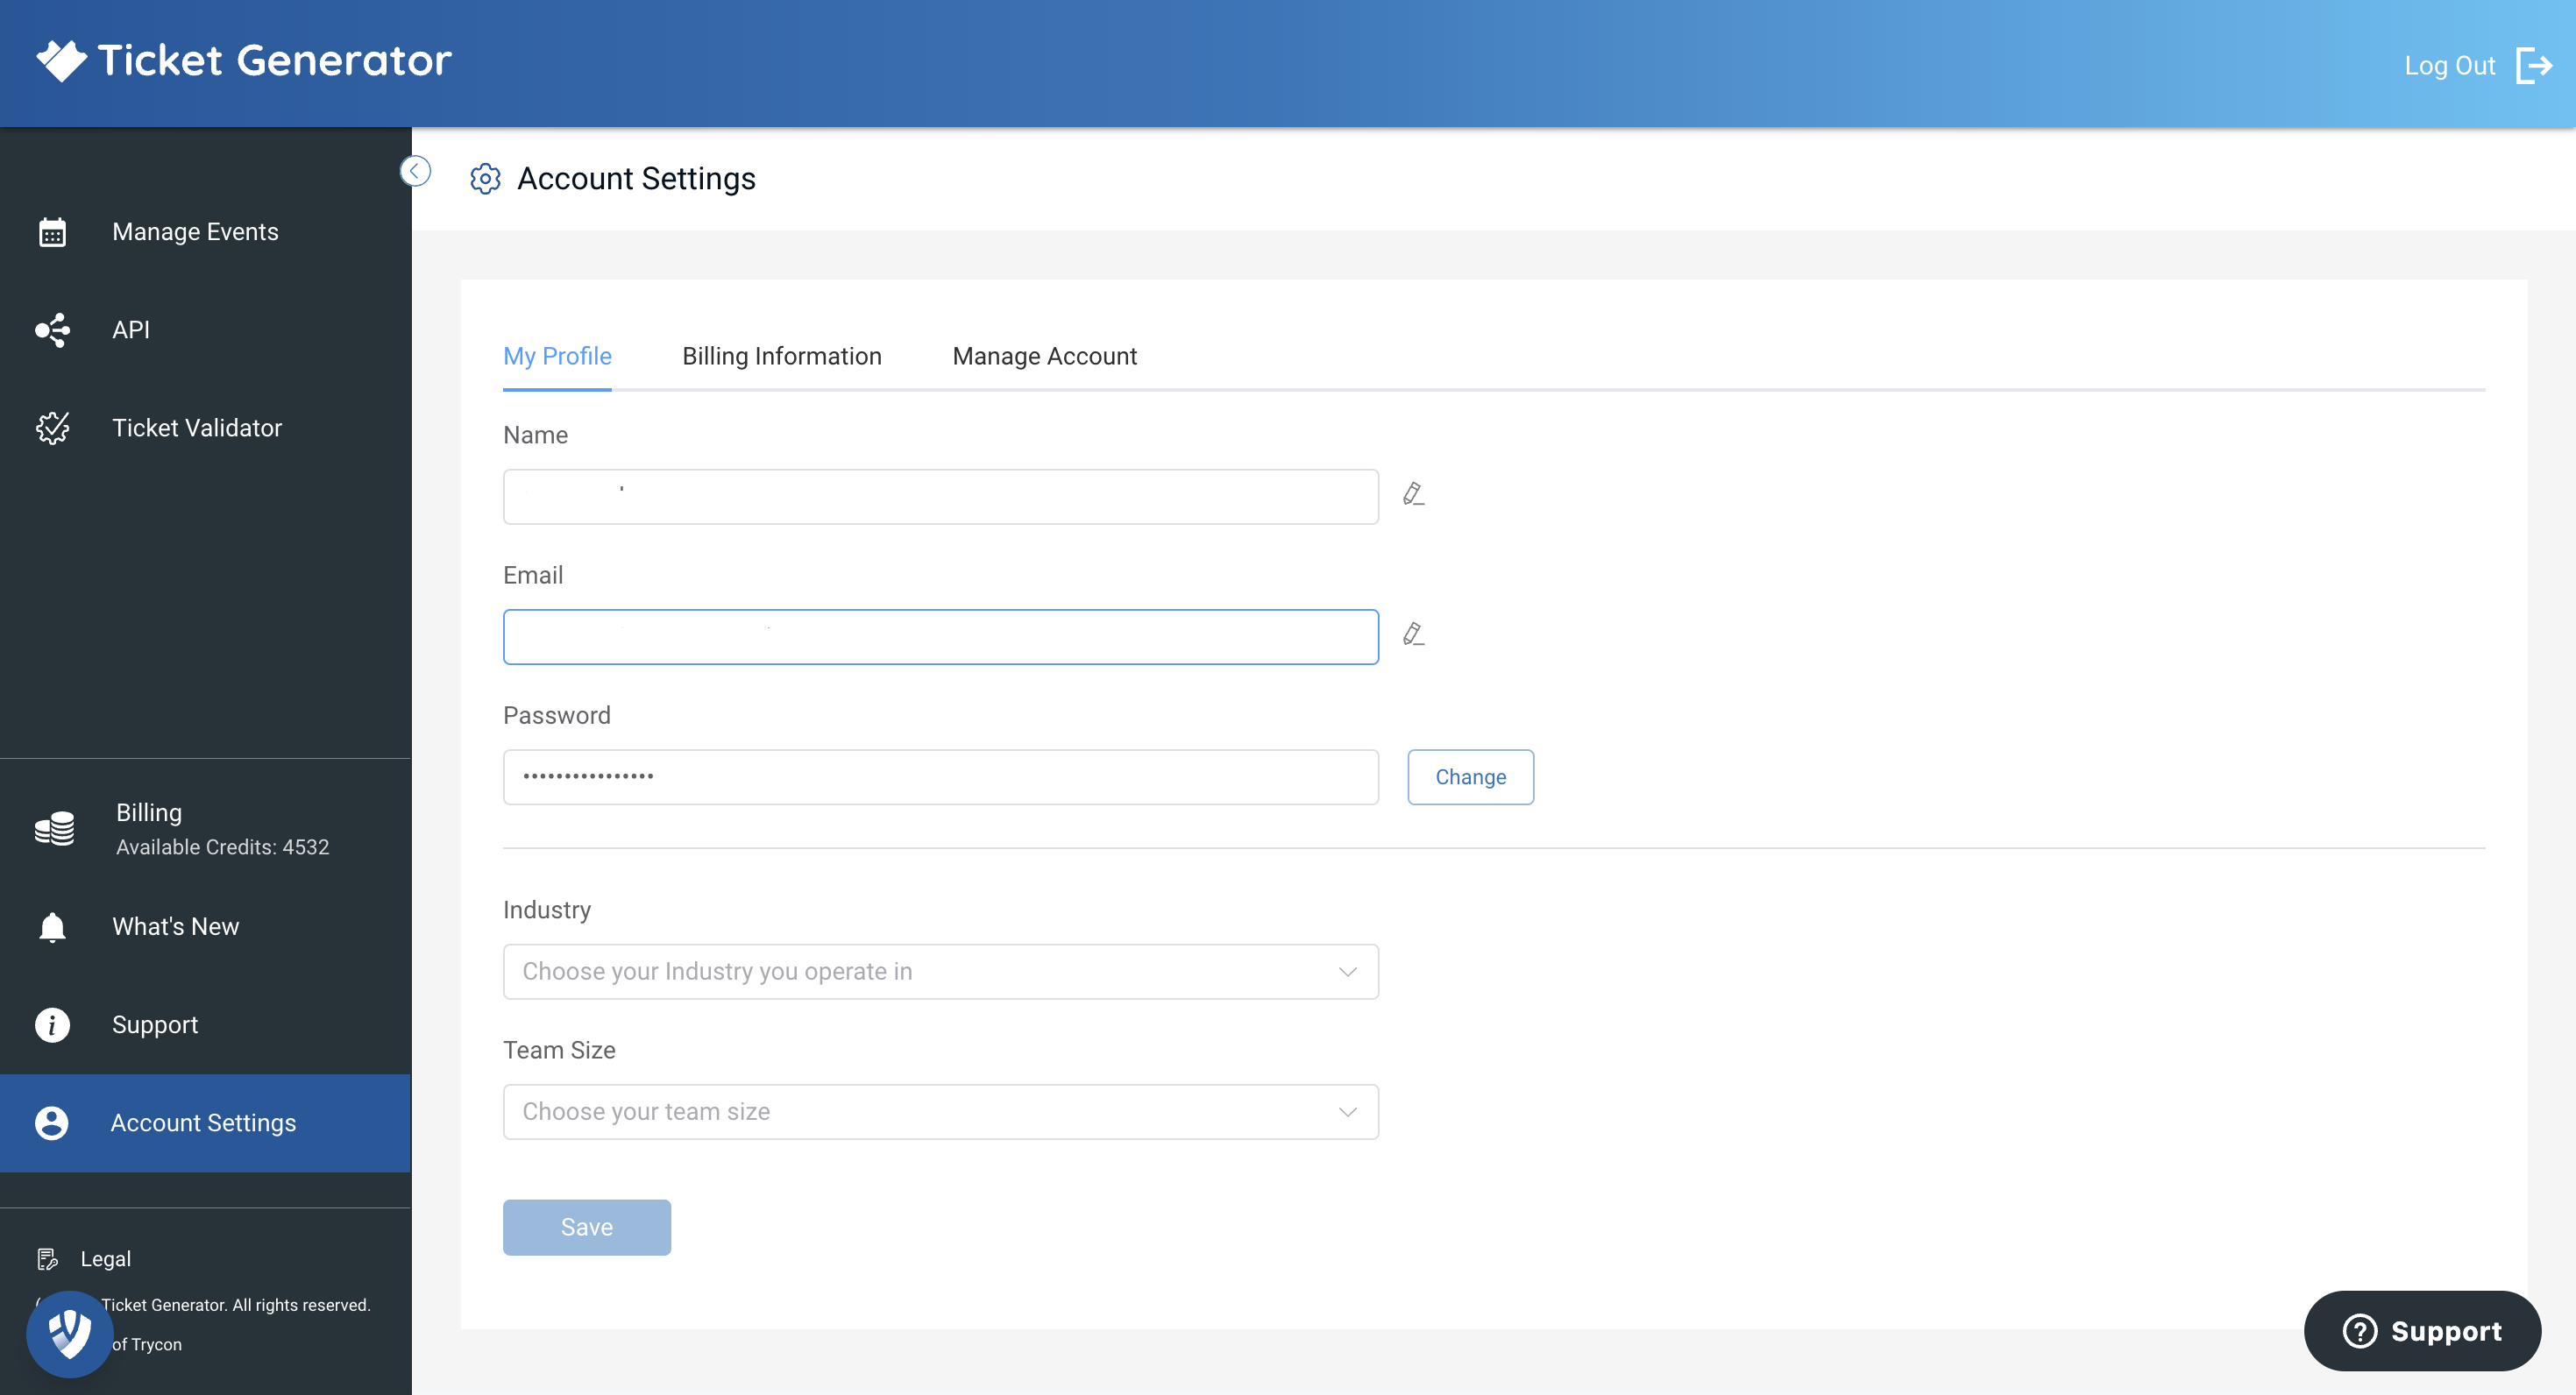Switch to the Manage Account tab
Screen dimensions: 2576x1395
tap(1044, 356)
